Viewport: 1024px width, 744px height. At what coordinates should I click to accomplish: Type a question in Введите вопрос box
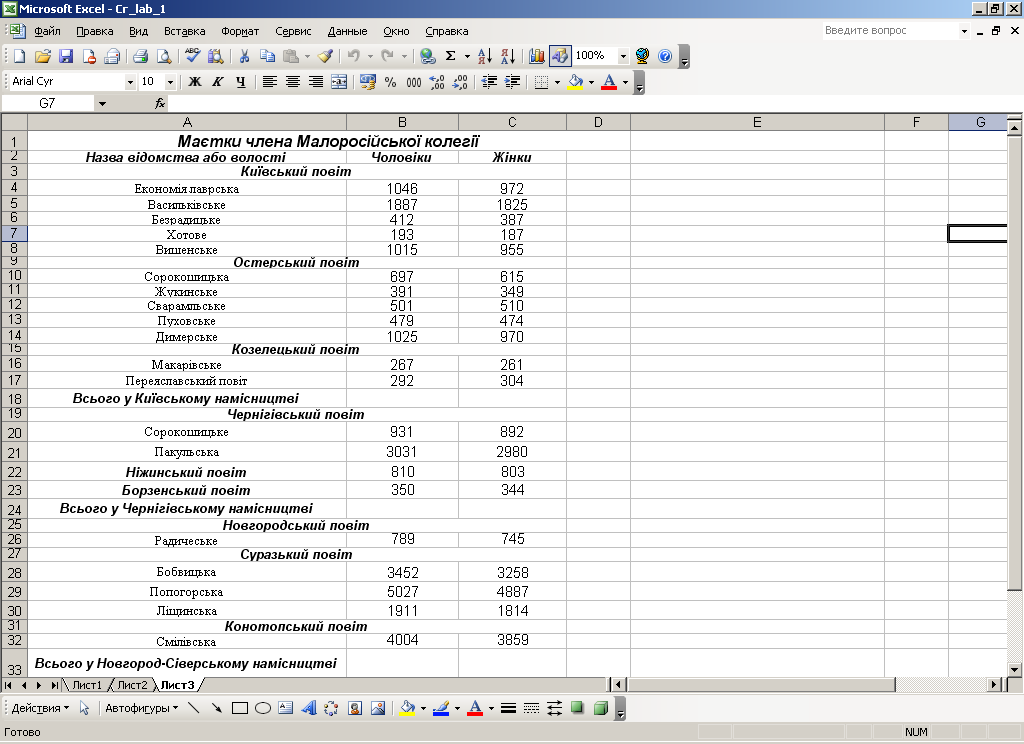point(890,30)
